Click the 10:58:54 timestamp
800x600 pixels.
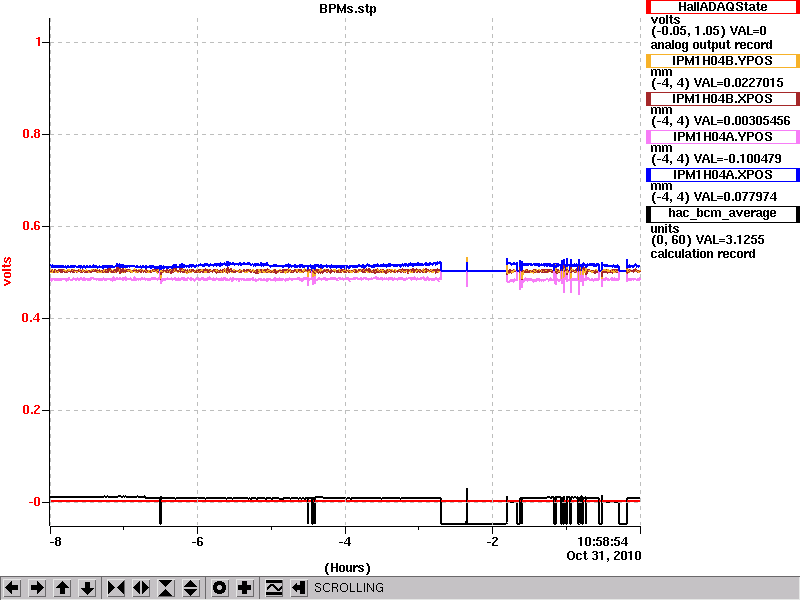[x=603, y=542]
